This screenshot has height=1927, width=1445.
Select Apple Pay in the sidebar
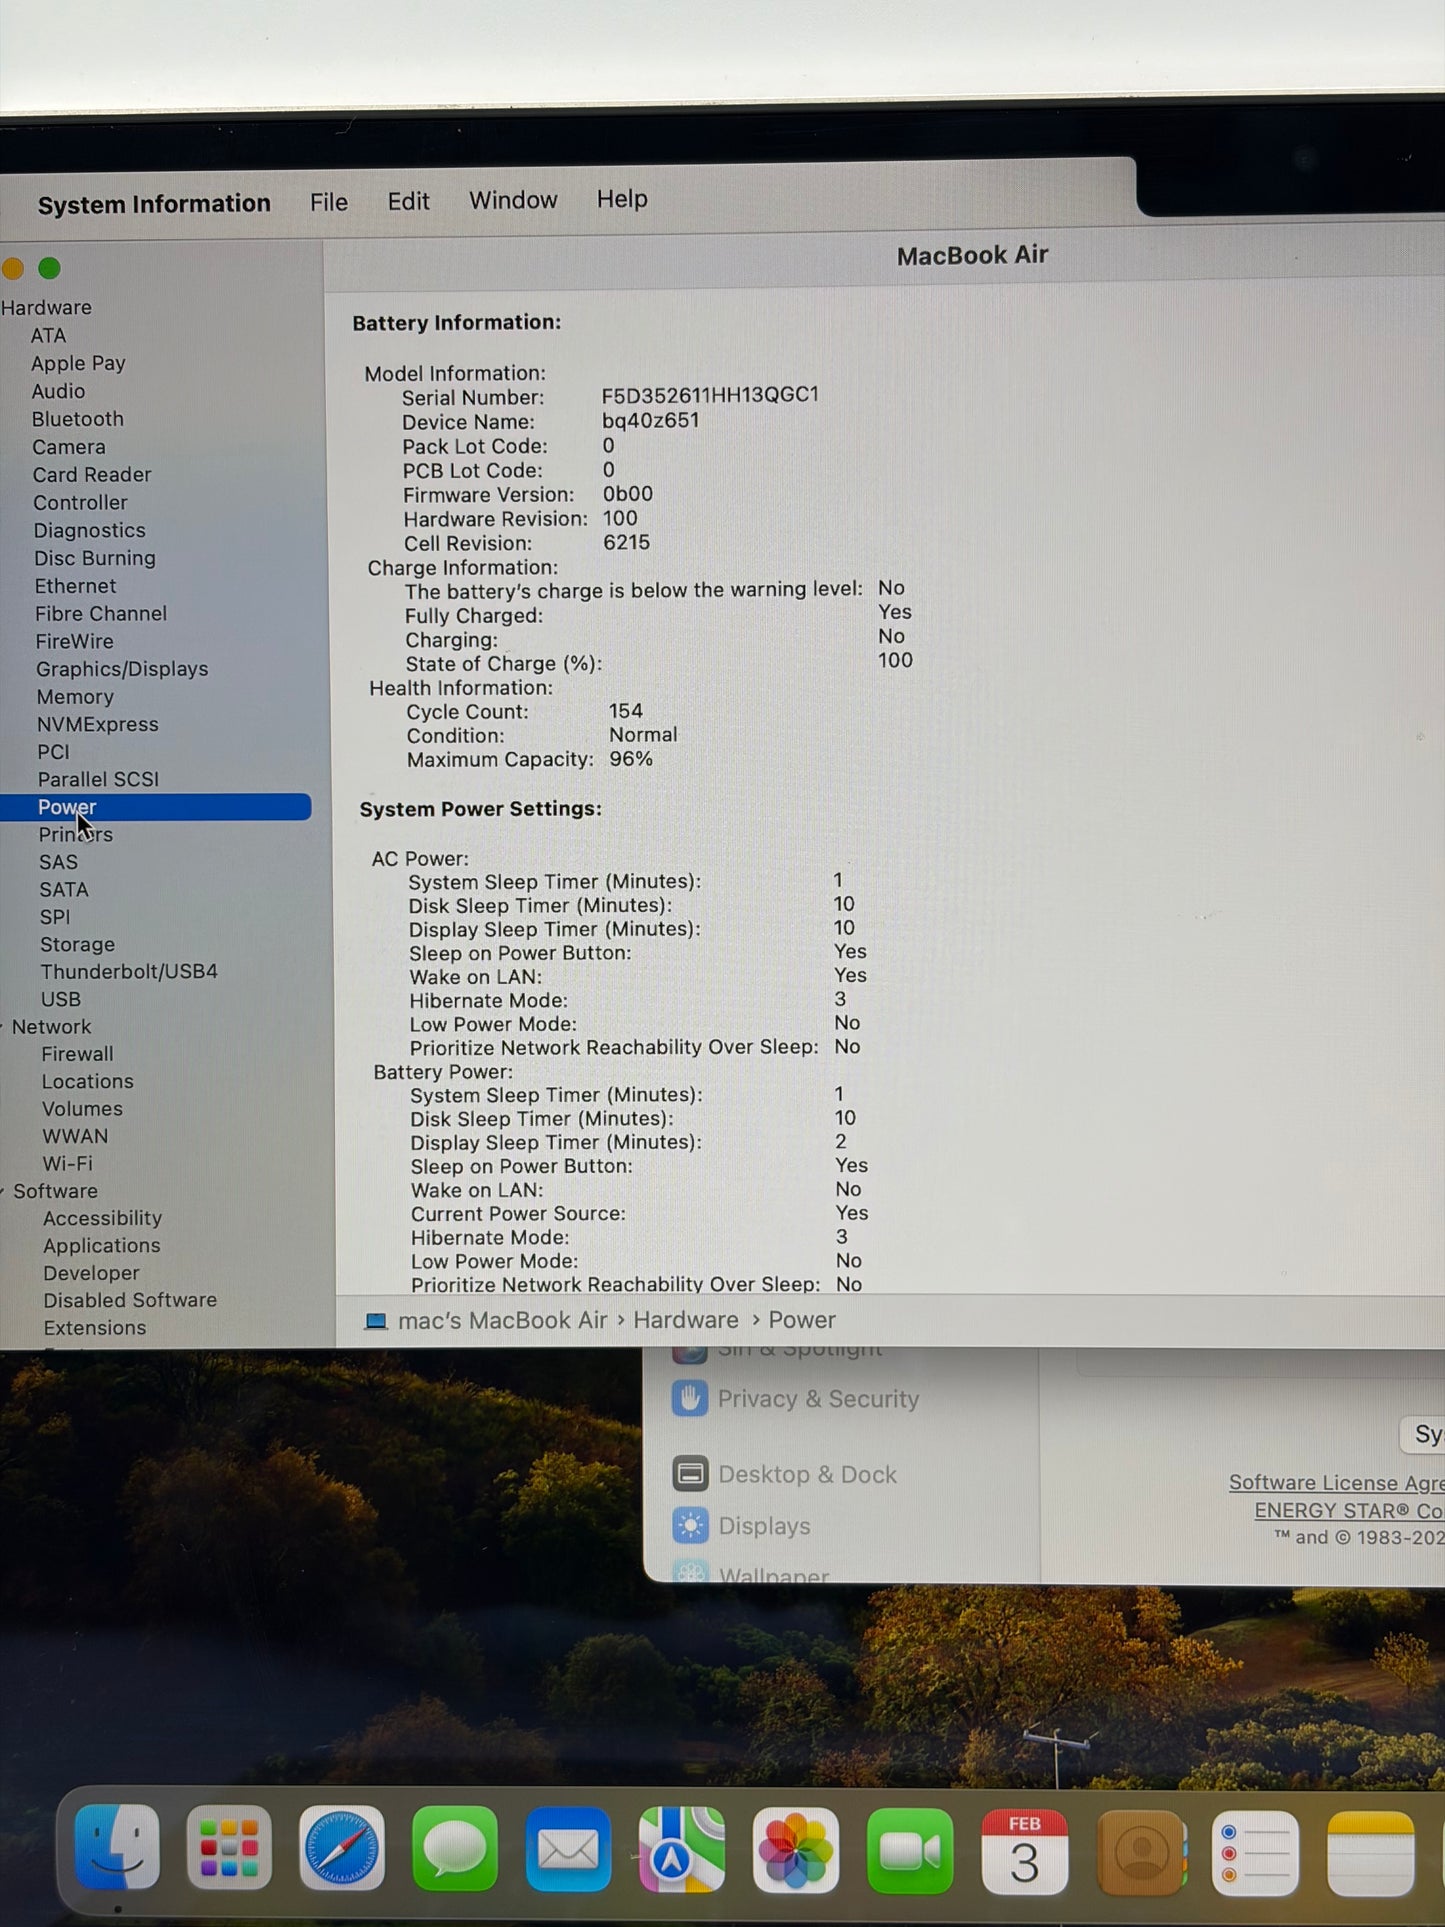click(78, 364)
